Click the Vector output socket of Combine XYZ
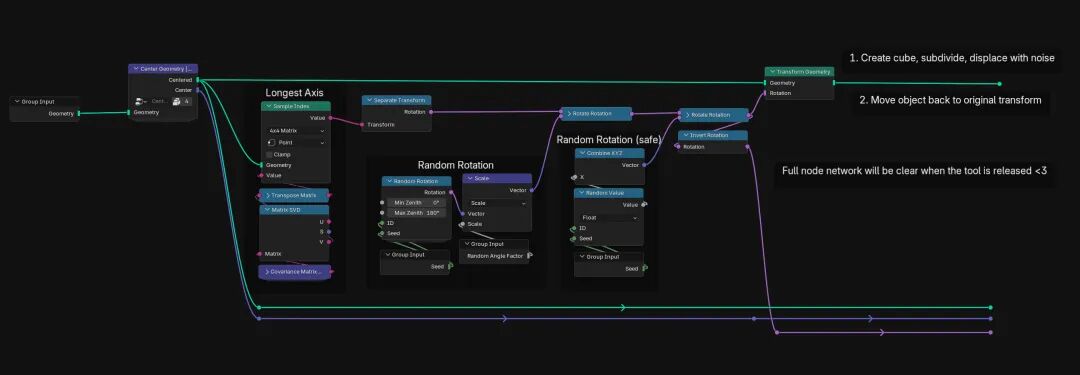This screenshot has height=375, width=1080. 644,165
